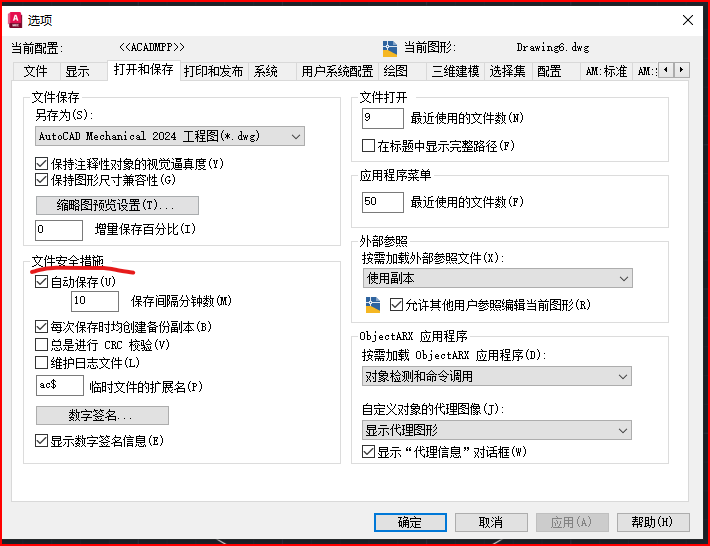
Task: Open the 另存为 file format dropdown
Action: pos(170,136)
